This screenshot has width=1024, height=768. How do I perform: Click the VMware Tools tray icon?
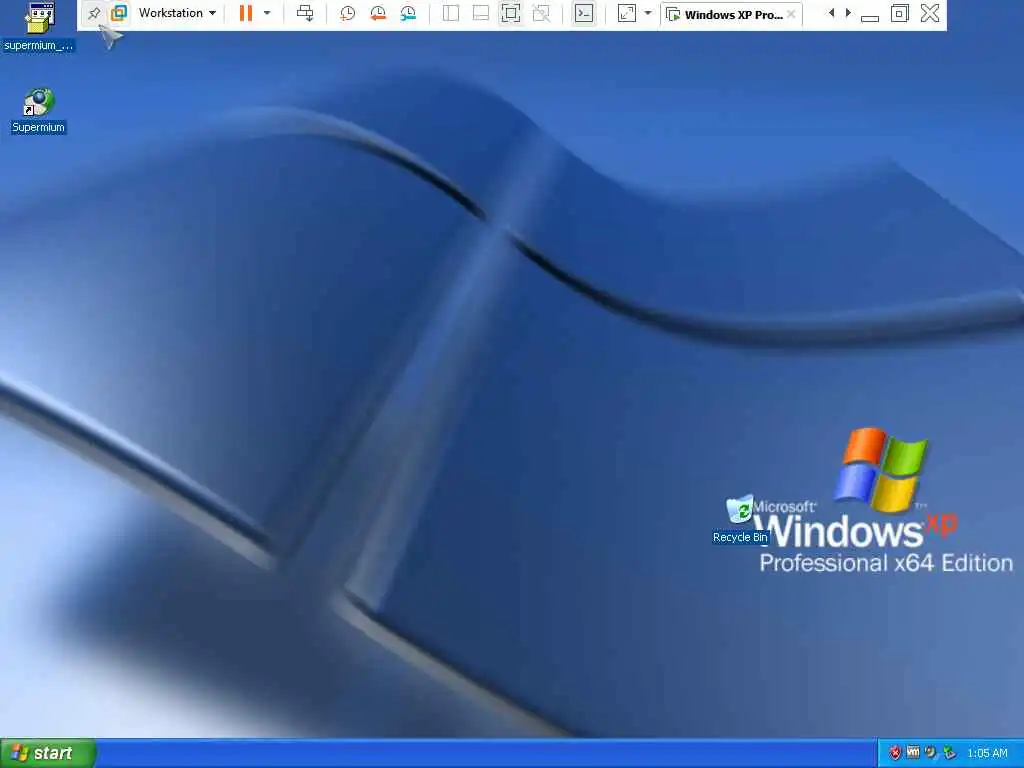(x=913, y=753)
